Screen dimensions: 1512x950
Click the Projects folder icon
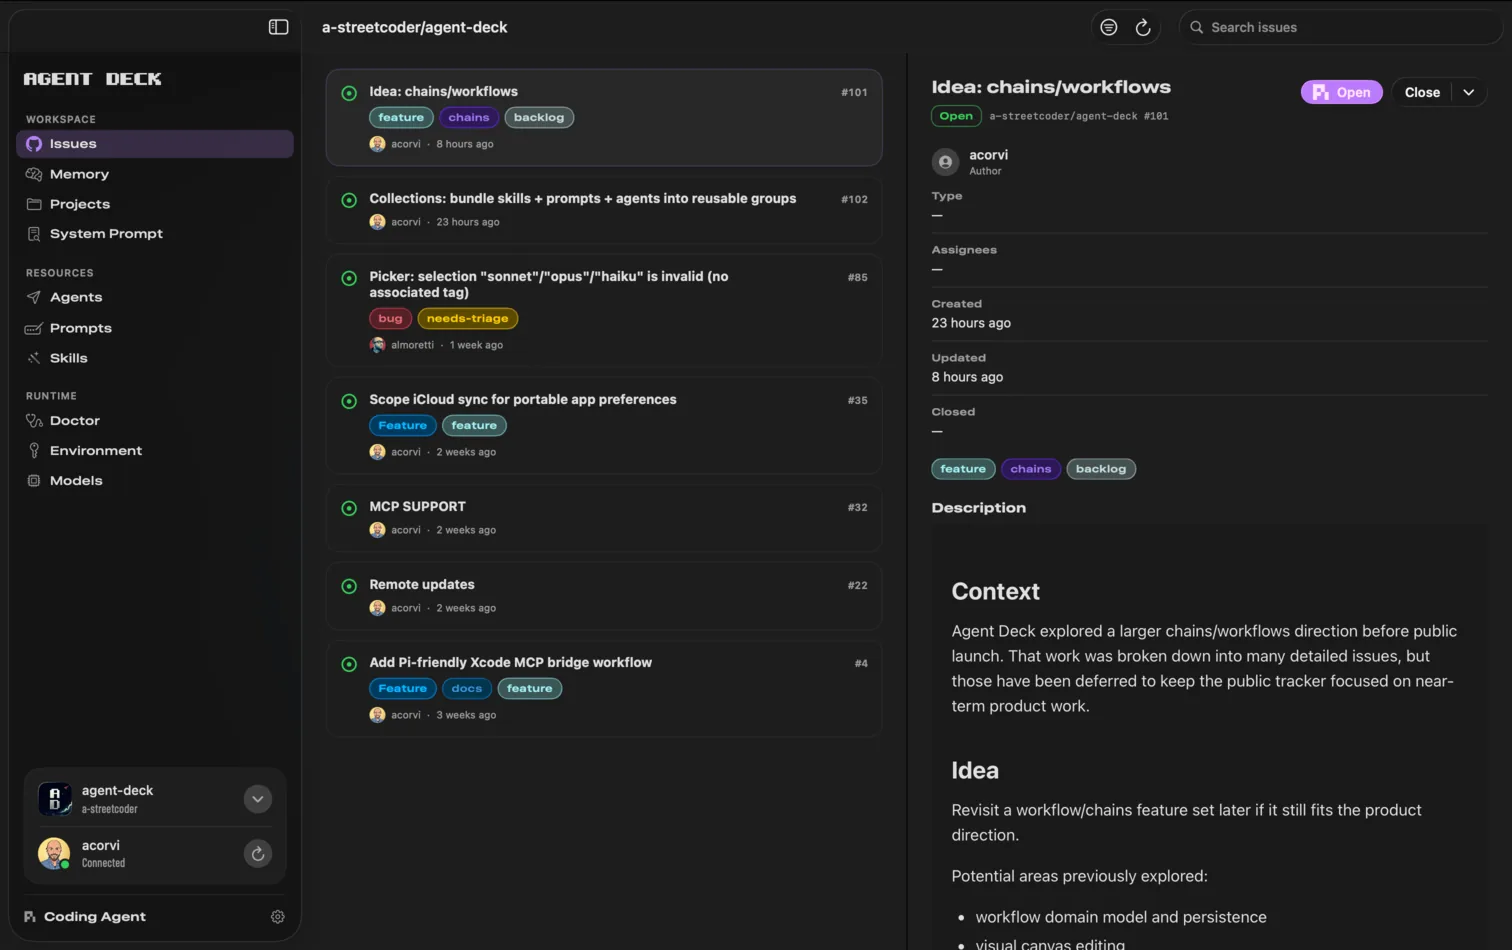[x=34, y=204]
